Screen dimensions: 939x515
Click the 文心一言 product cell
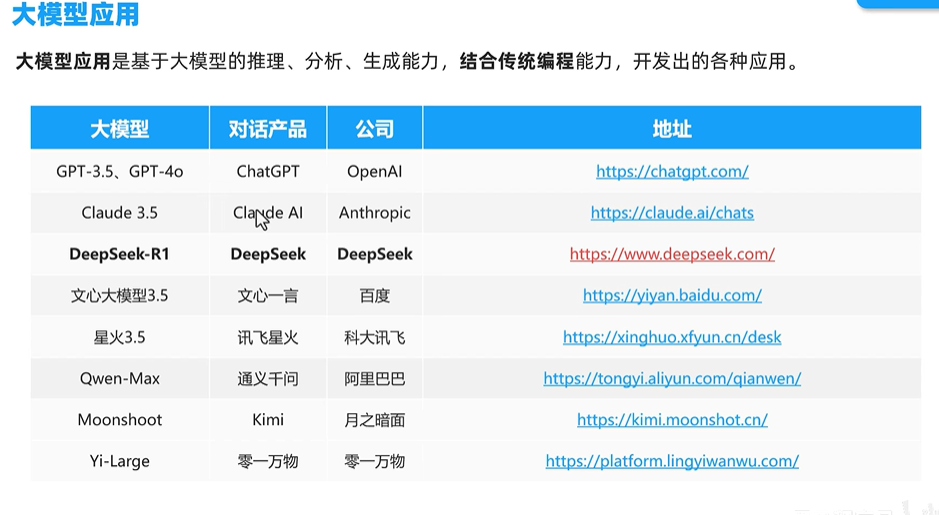click(268, 296)
